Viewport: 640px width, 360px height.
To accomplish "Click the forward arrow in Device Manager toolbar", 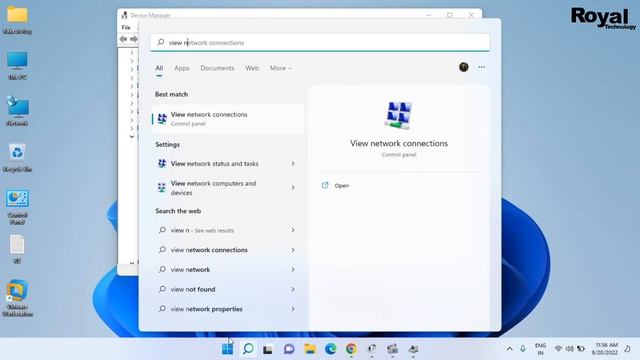I will point(133,39).
